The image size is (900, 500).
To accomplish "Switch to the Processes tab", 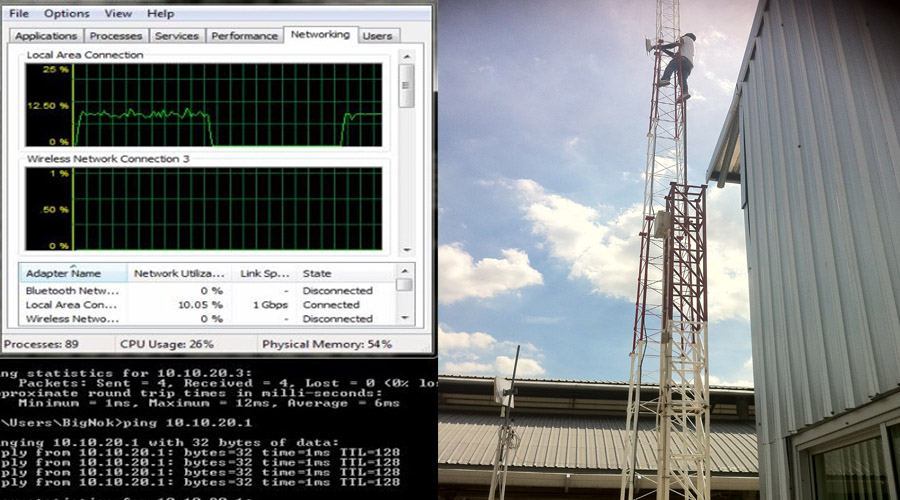I will tap(116, 36).
